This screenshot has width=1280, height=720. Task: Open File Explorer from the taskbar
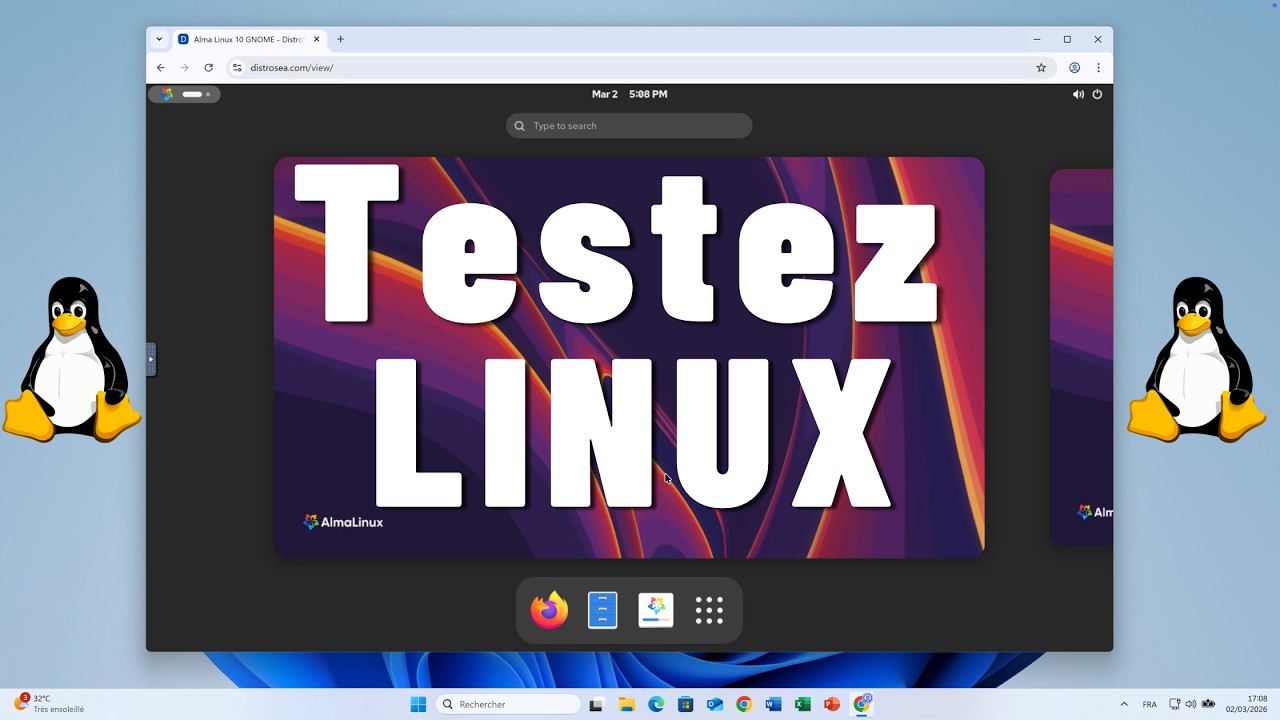click(x=626, y=704)
